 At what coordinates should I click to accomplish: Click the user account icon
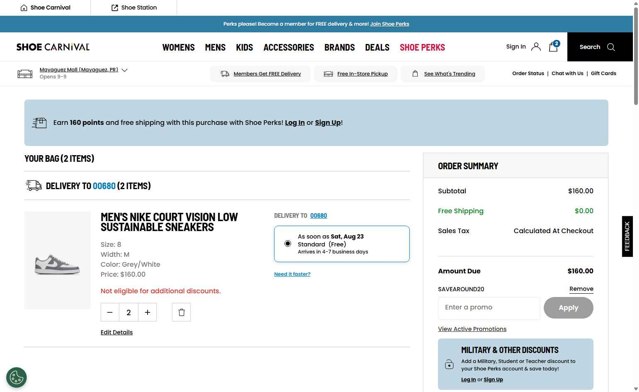tap(536, 46)
